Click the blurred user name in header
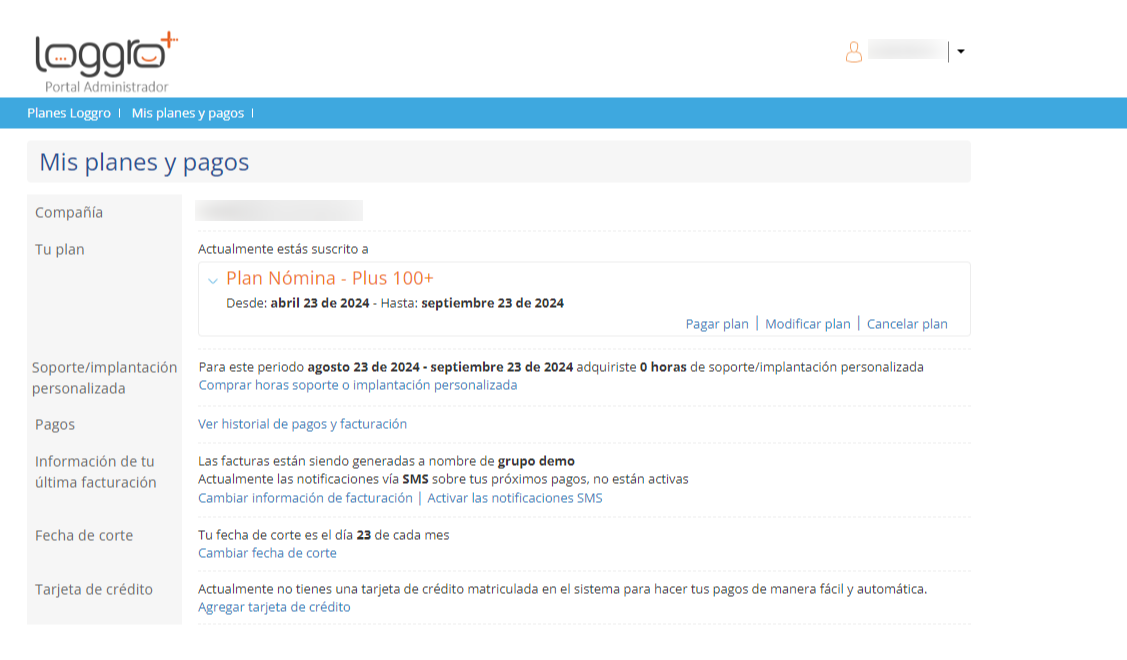 (907, 50)
